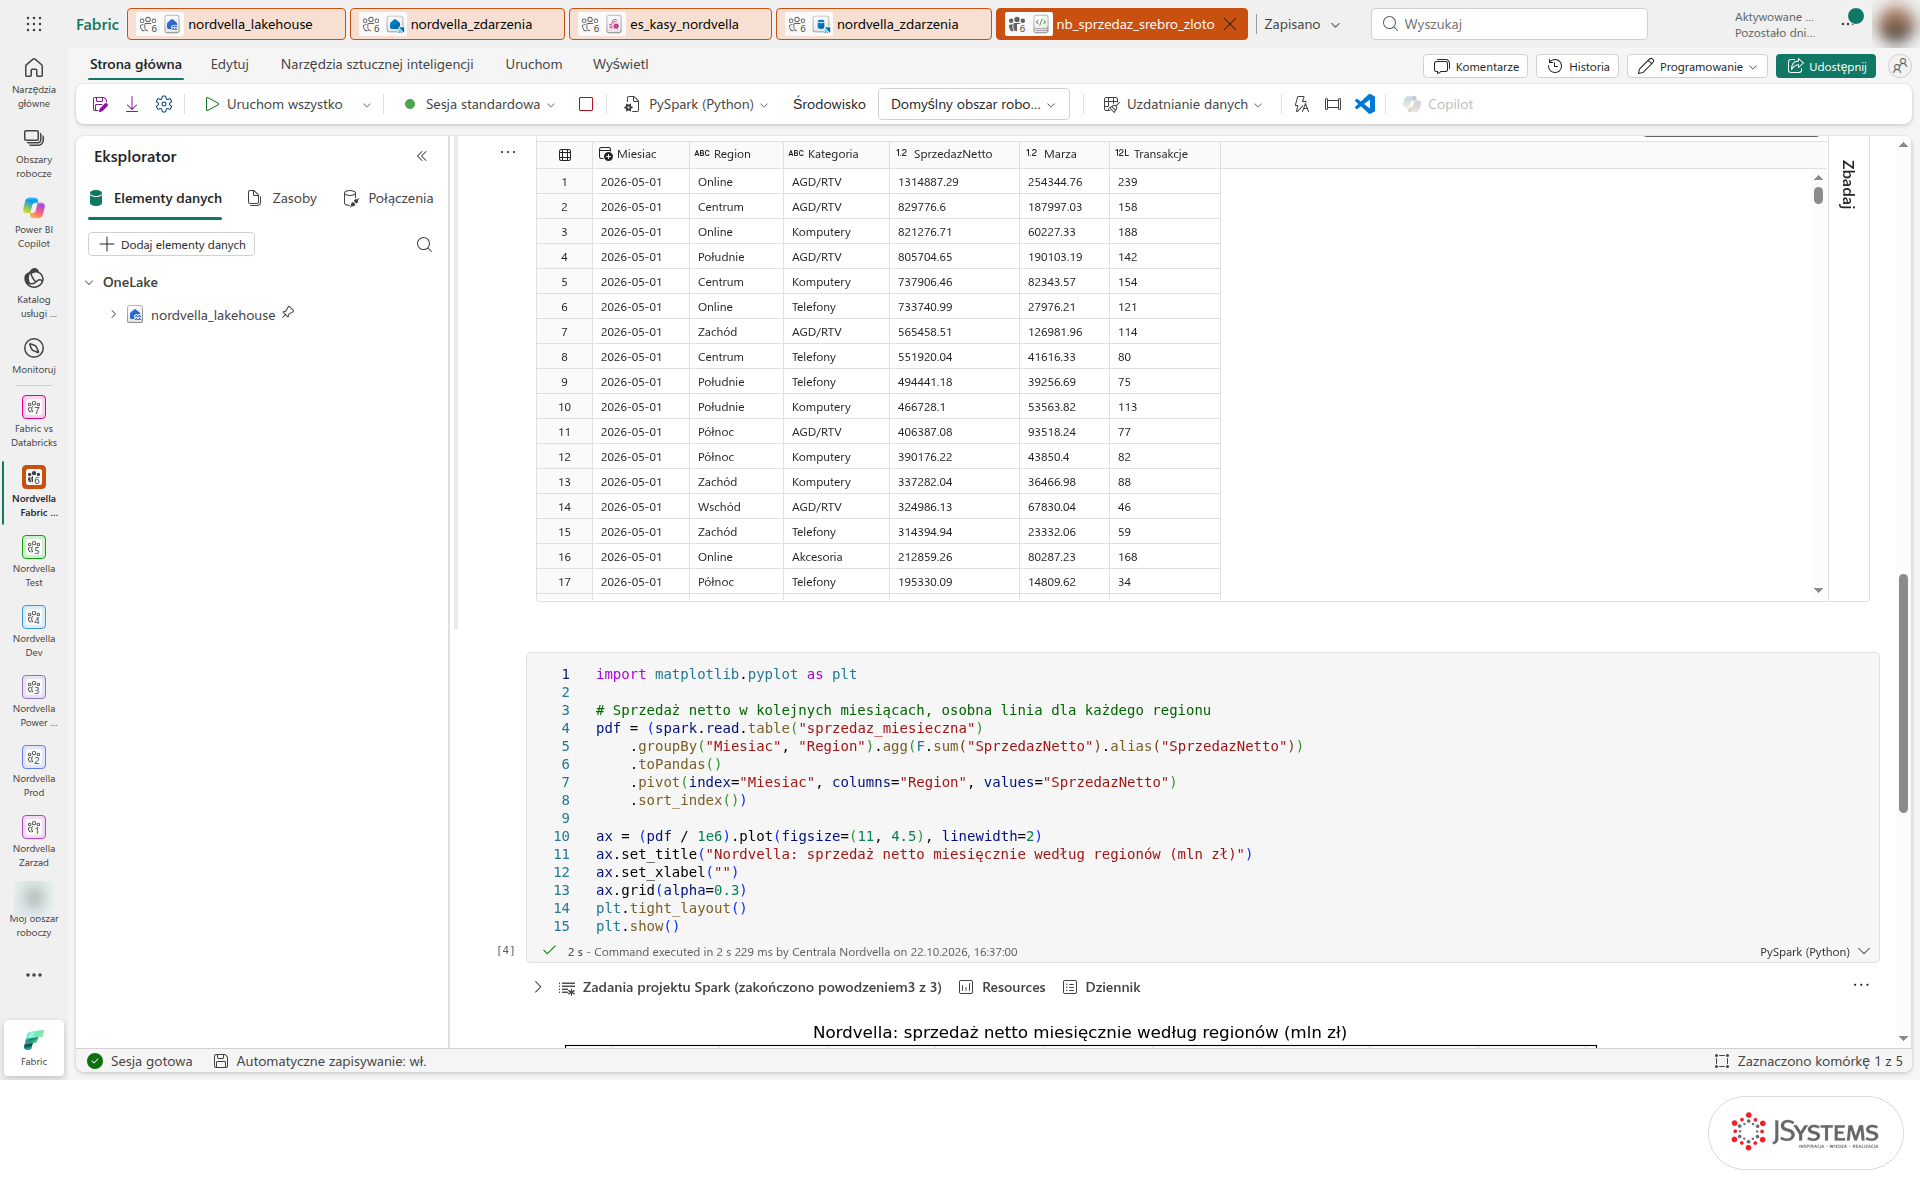Select the es_kasy_nordvella tab
The image size is (1920, 1186).
[x=670, y=24]
